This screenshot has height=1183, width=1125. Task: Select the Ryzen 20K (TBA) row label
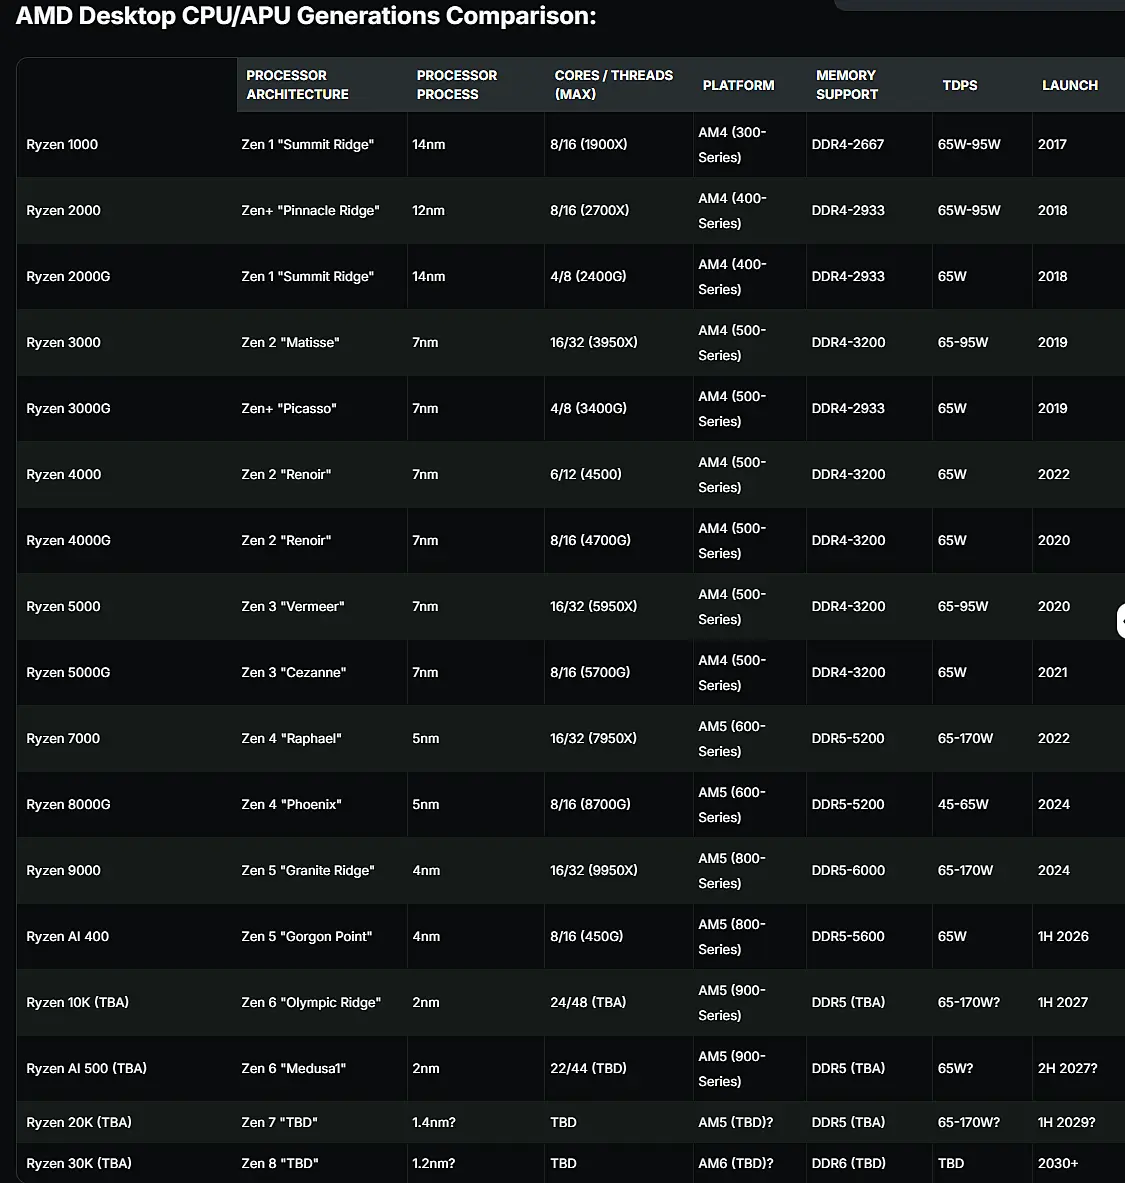78,1123
